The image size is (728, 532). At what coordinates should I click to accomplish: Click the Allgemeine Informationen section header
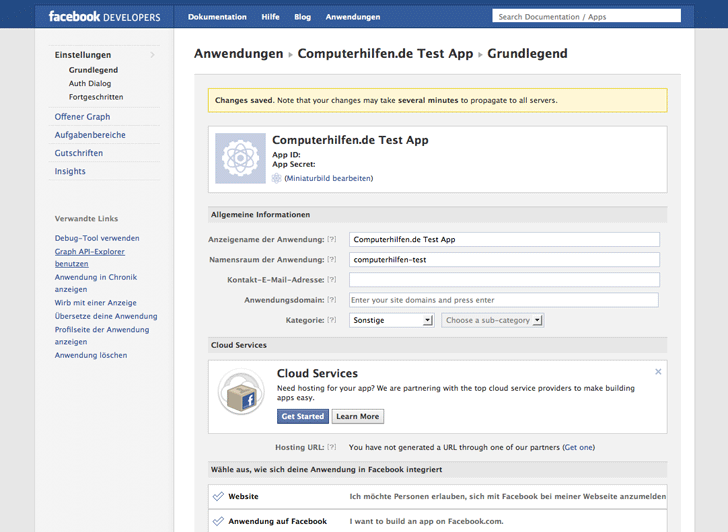pyautogui.click(x=438, y=214)
